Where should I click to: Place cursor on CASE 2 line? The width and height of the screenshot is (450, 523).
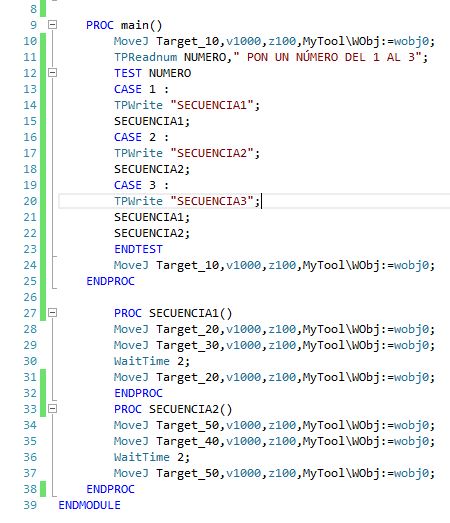coord(141,137)
